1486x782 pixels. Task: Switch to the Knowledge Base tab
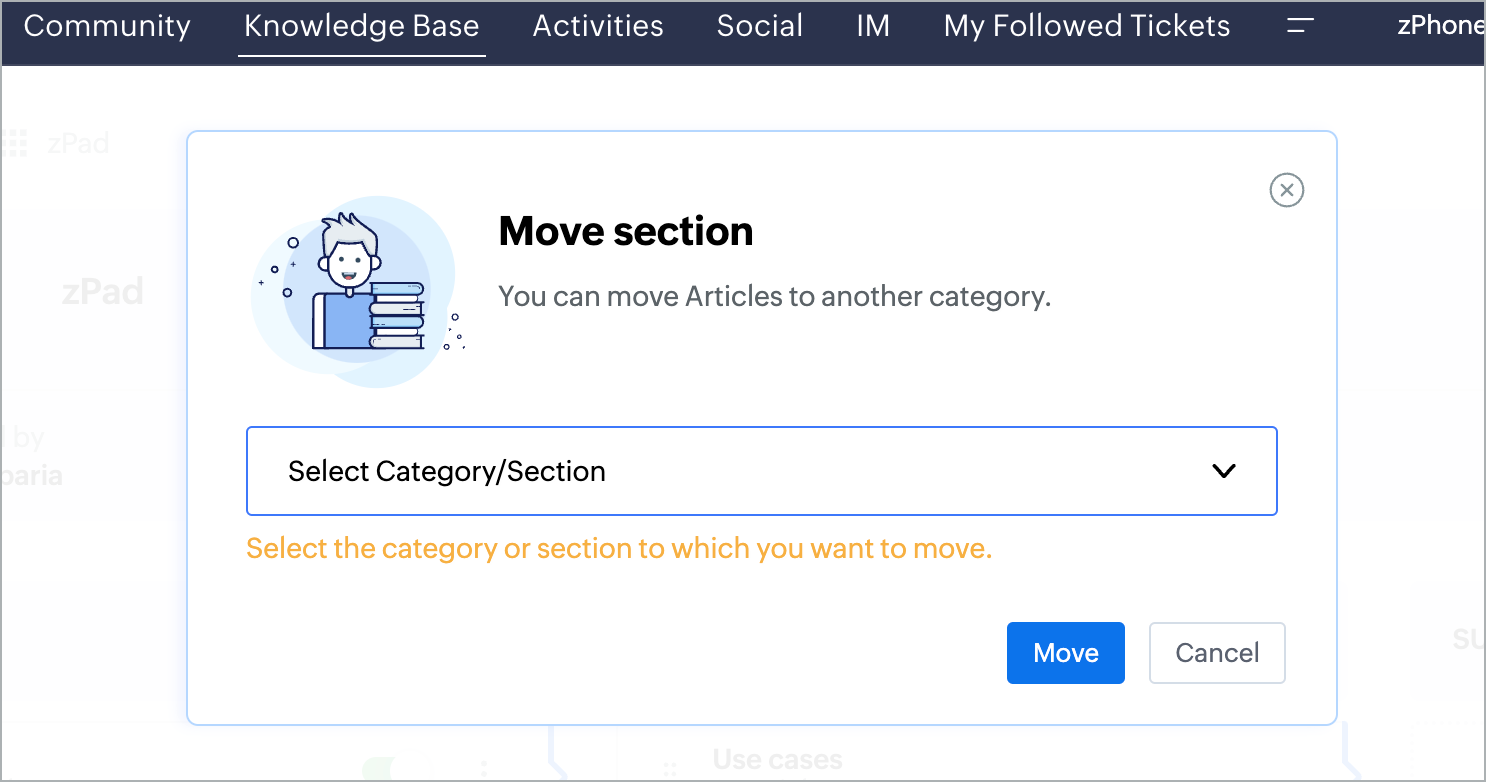[361, 26]
